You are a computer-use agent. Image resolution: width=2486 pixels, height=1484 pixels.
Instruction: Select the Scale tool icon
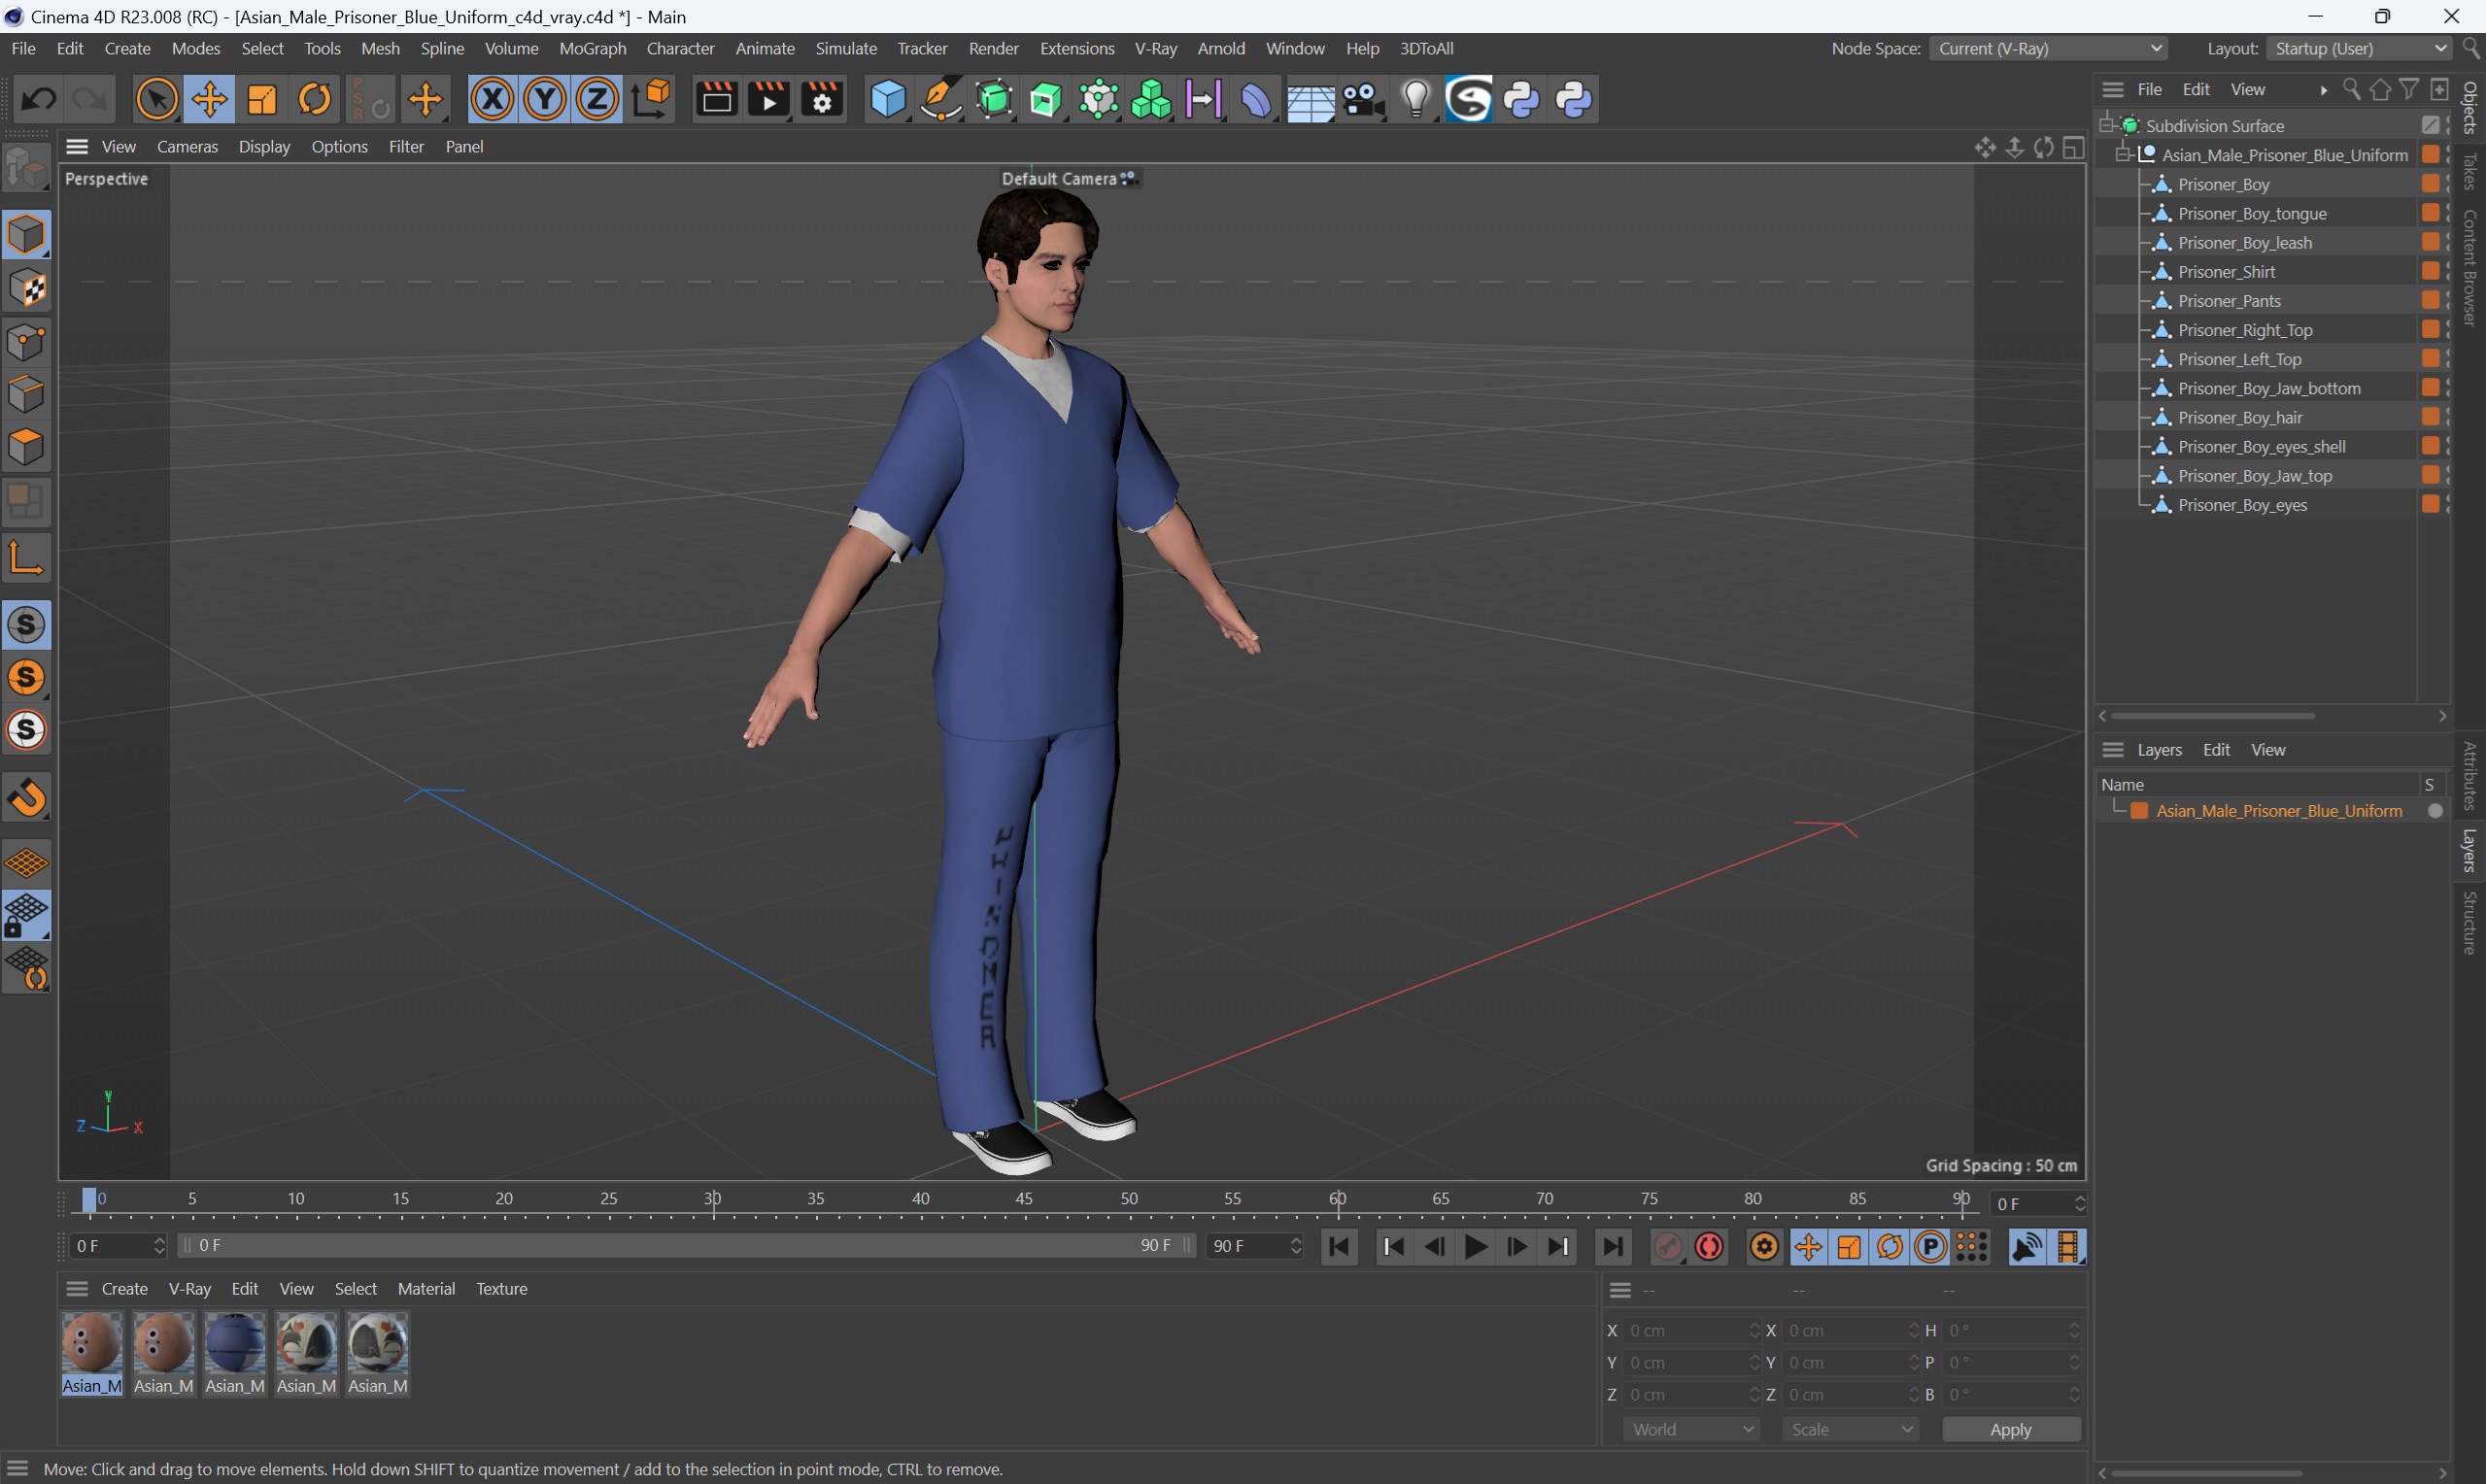[259, 99]
